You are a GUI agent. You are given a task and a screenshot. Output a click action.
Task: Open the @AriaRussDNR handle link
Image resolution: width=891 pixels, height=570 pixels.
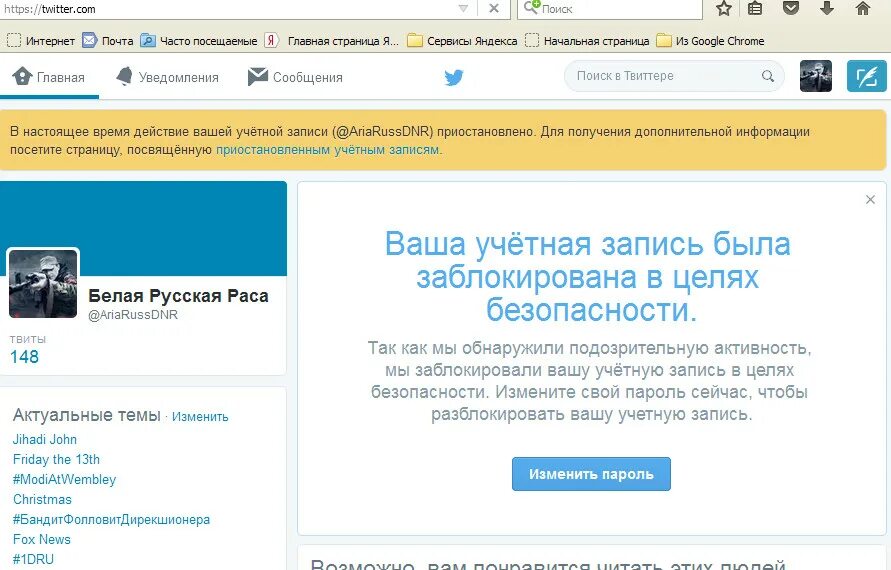[133, 315]
